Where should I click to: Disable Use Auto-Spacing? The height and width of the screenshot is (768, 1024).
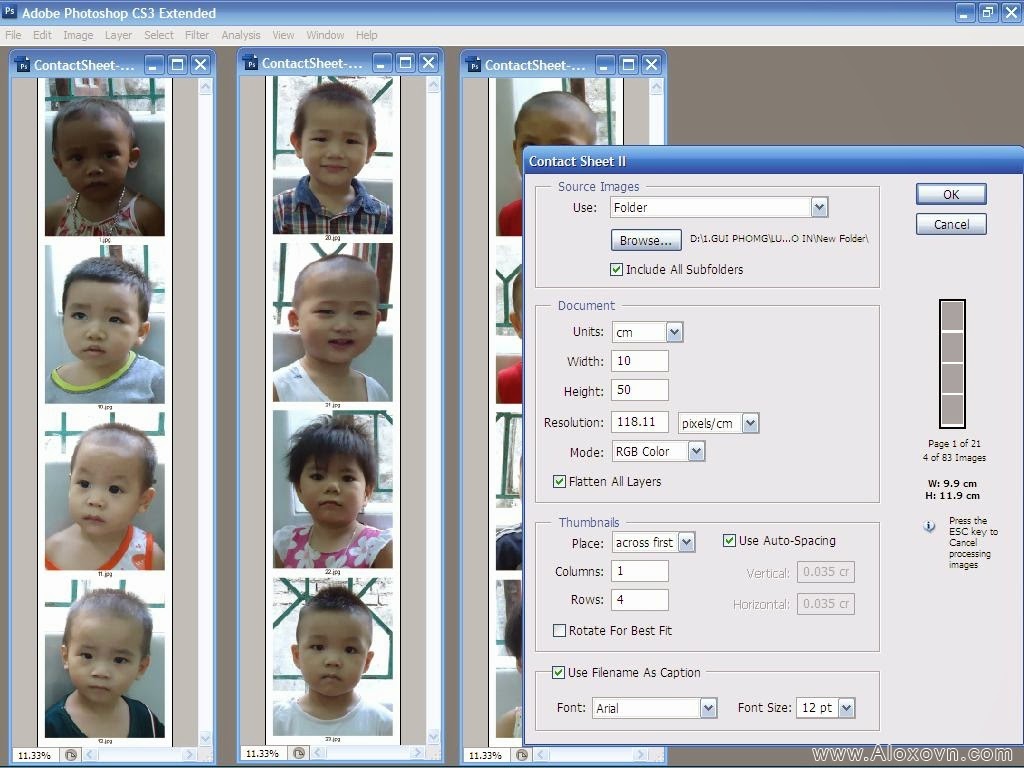point(729,541)
